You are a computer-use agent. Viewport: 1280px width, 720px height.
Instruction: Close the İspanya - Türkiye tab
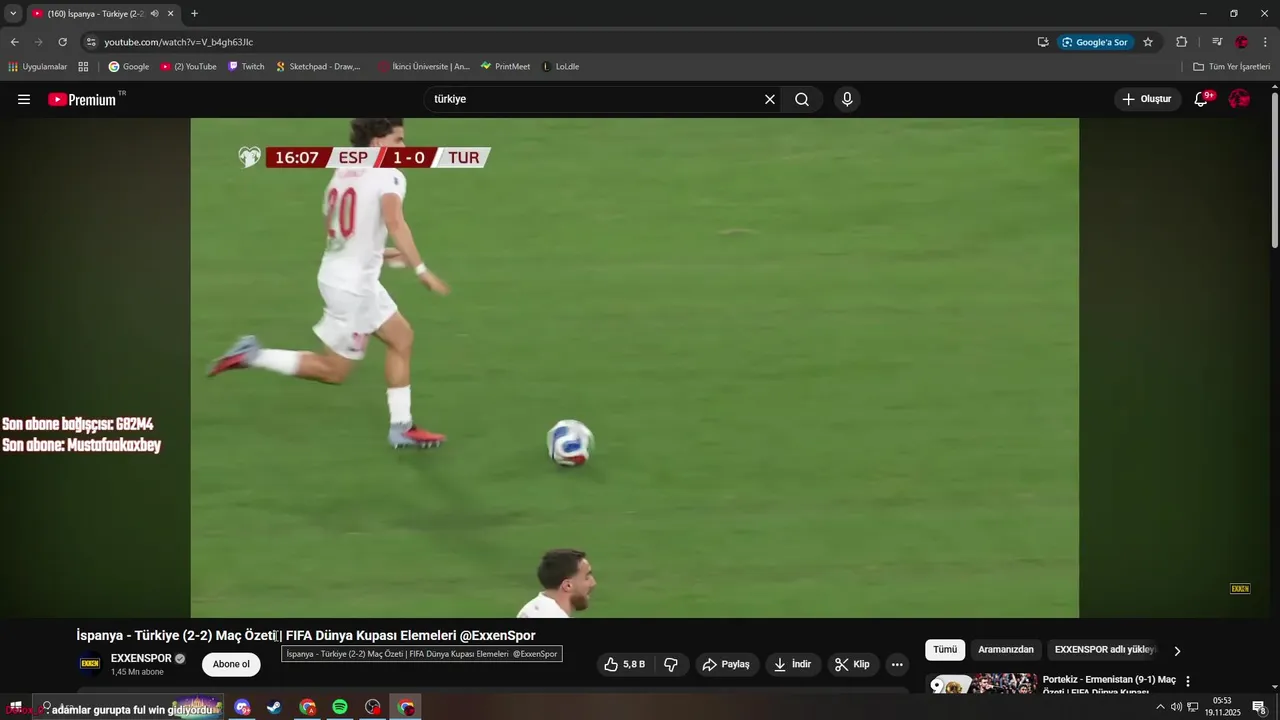pyautogui.click(x=171, y=13)
